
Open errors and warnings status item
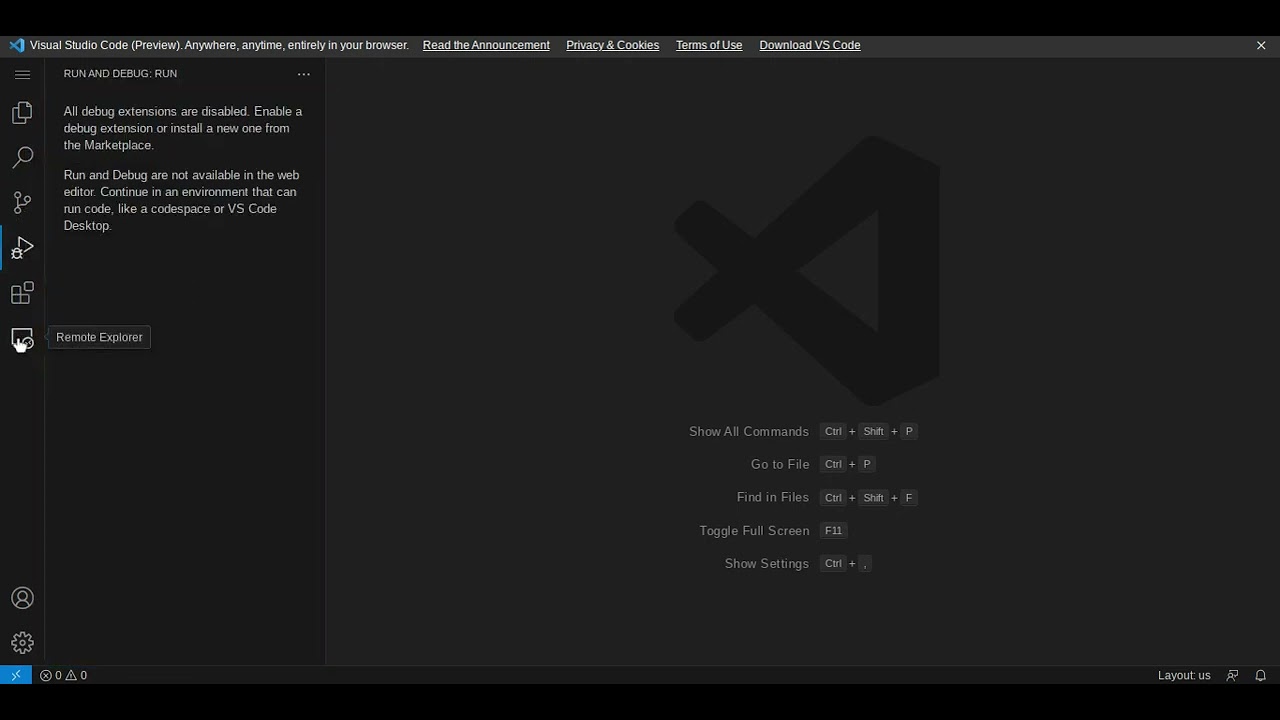(x=63, y=675)
